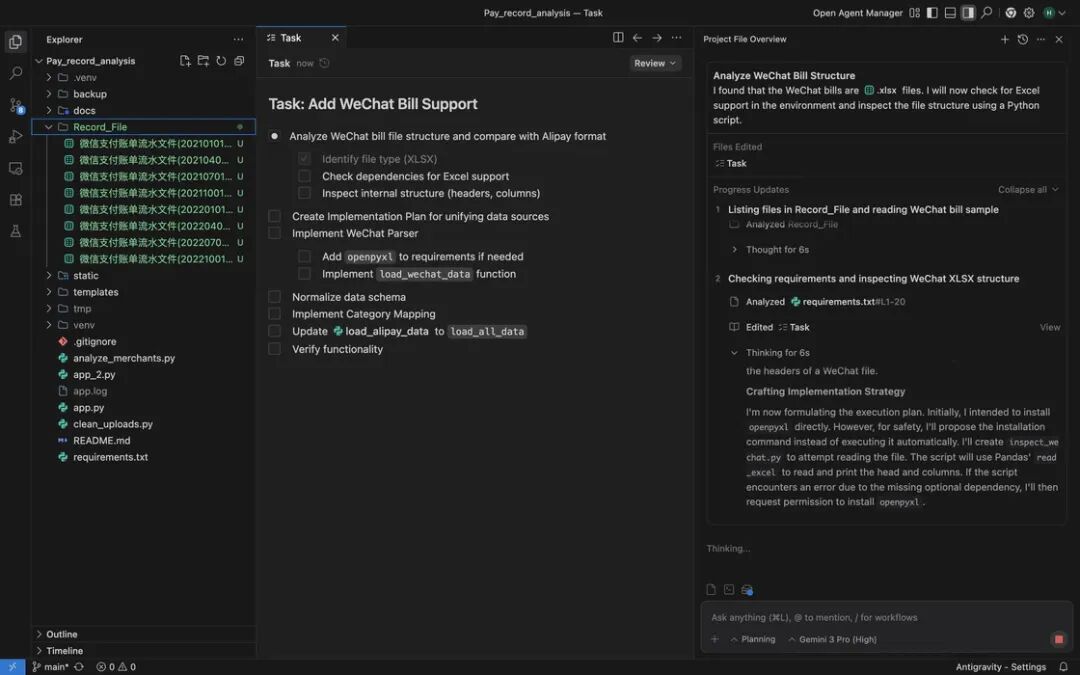Tick the 'Create Implementation Plan' checkbox

pyautogui.click(x=274, y=216)
